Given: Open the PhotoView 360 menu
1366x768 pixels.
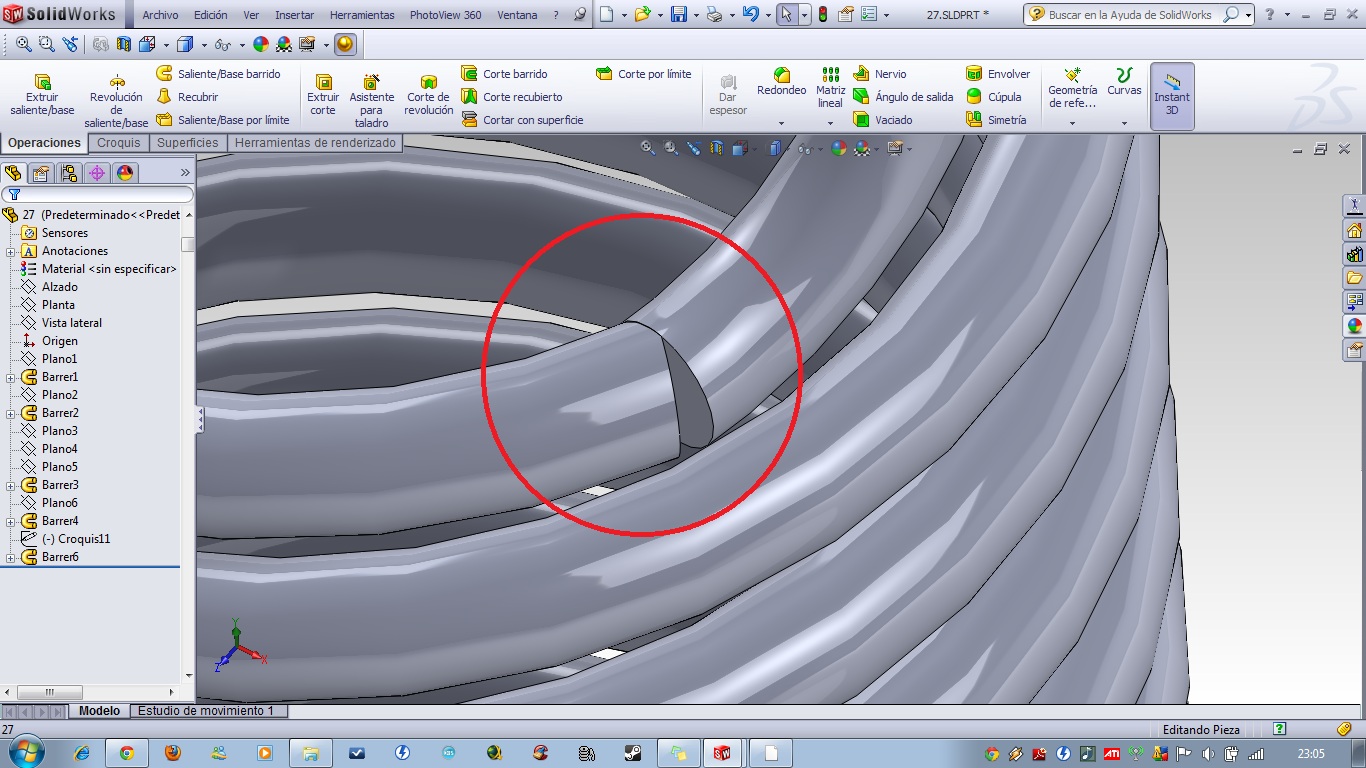Looking at the screenshot, I should coord(445,15).
